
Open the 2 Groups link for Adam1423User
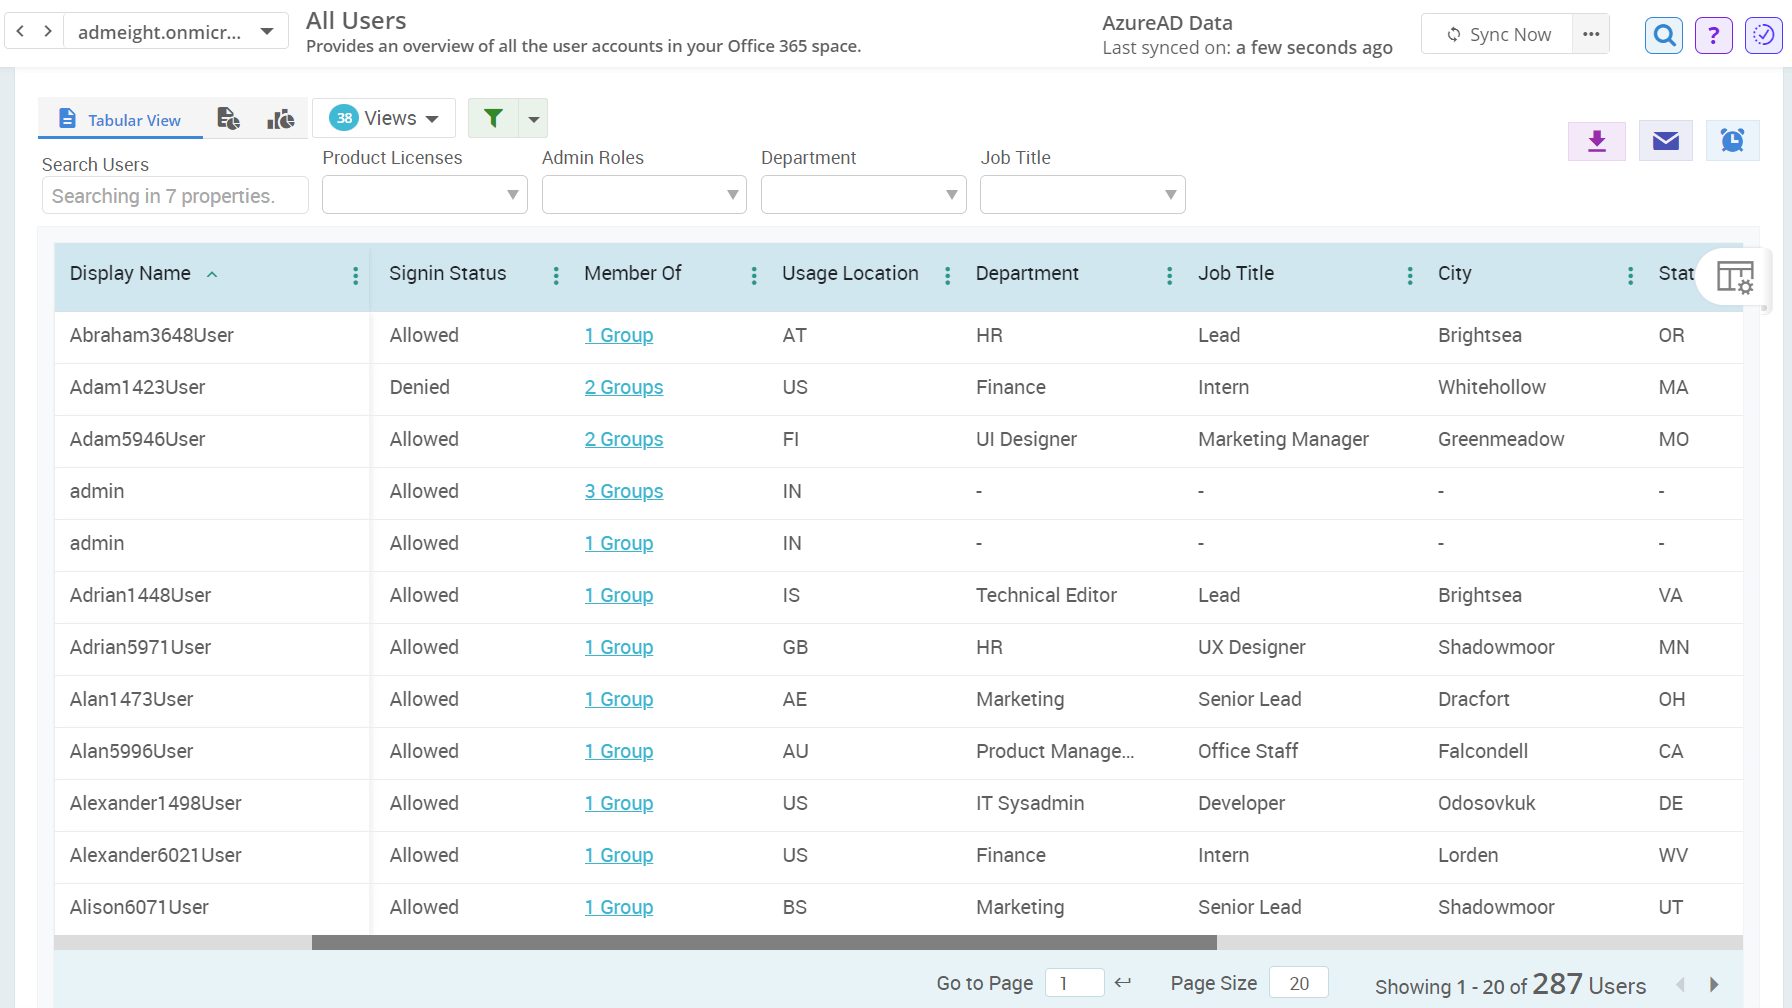click(624, 387)
